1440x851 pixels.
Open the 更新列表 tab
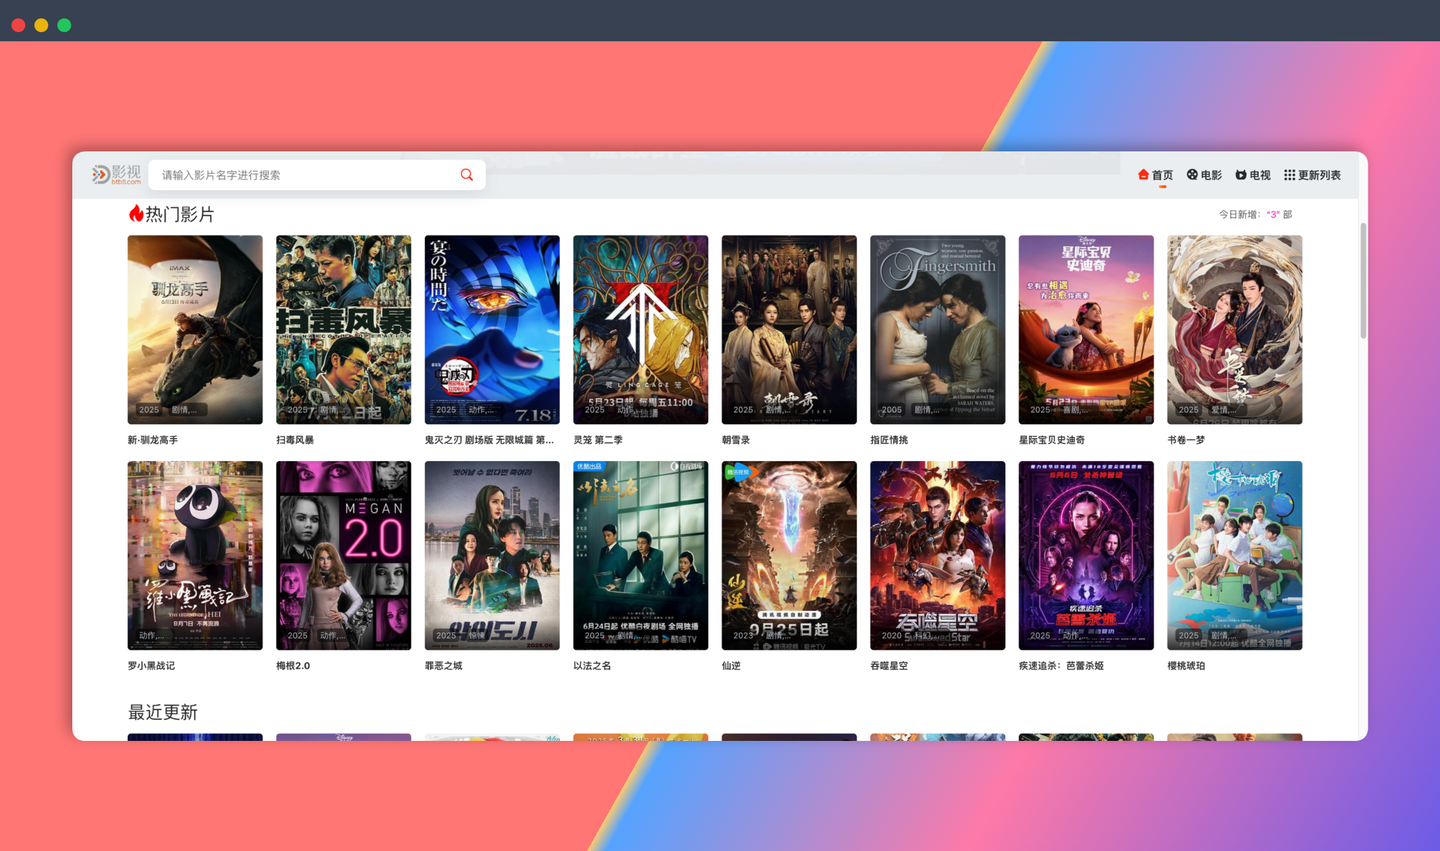coord(1313,175)
